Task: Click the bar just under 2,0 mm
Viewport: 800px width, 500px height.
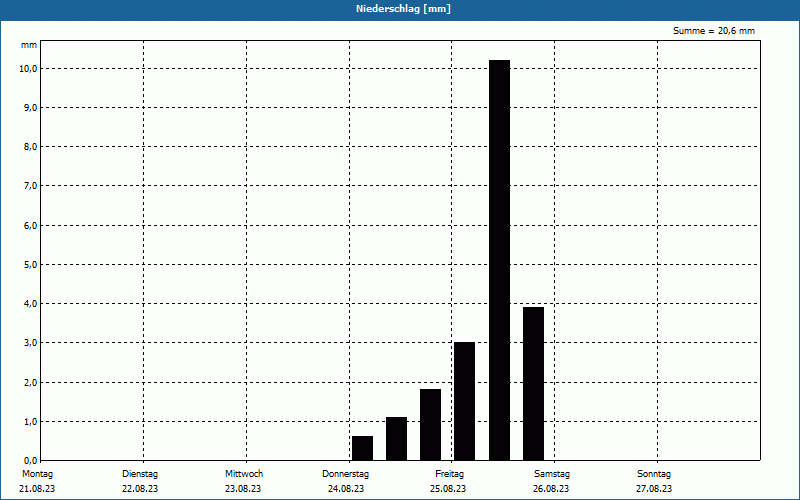Action: click(431, 424)
